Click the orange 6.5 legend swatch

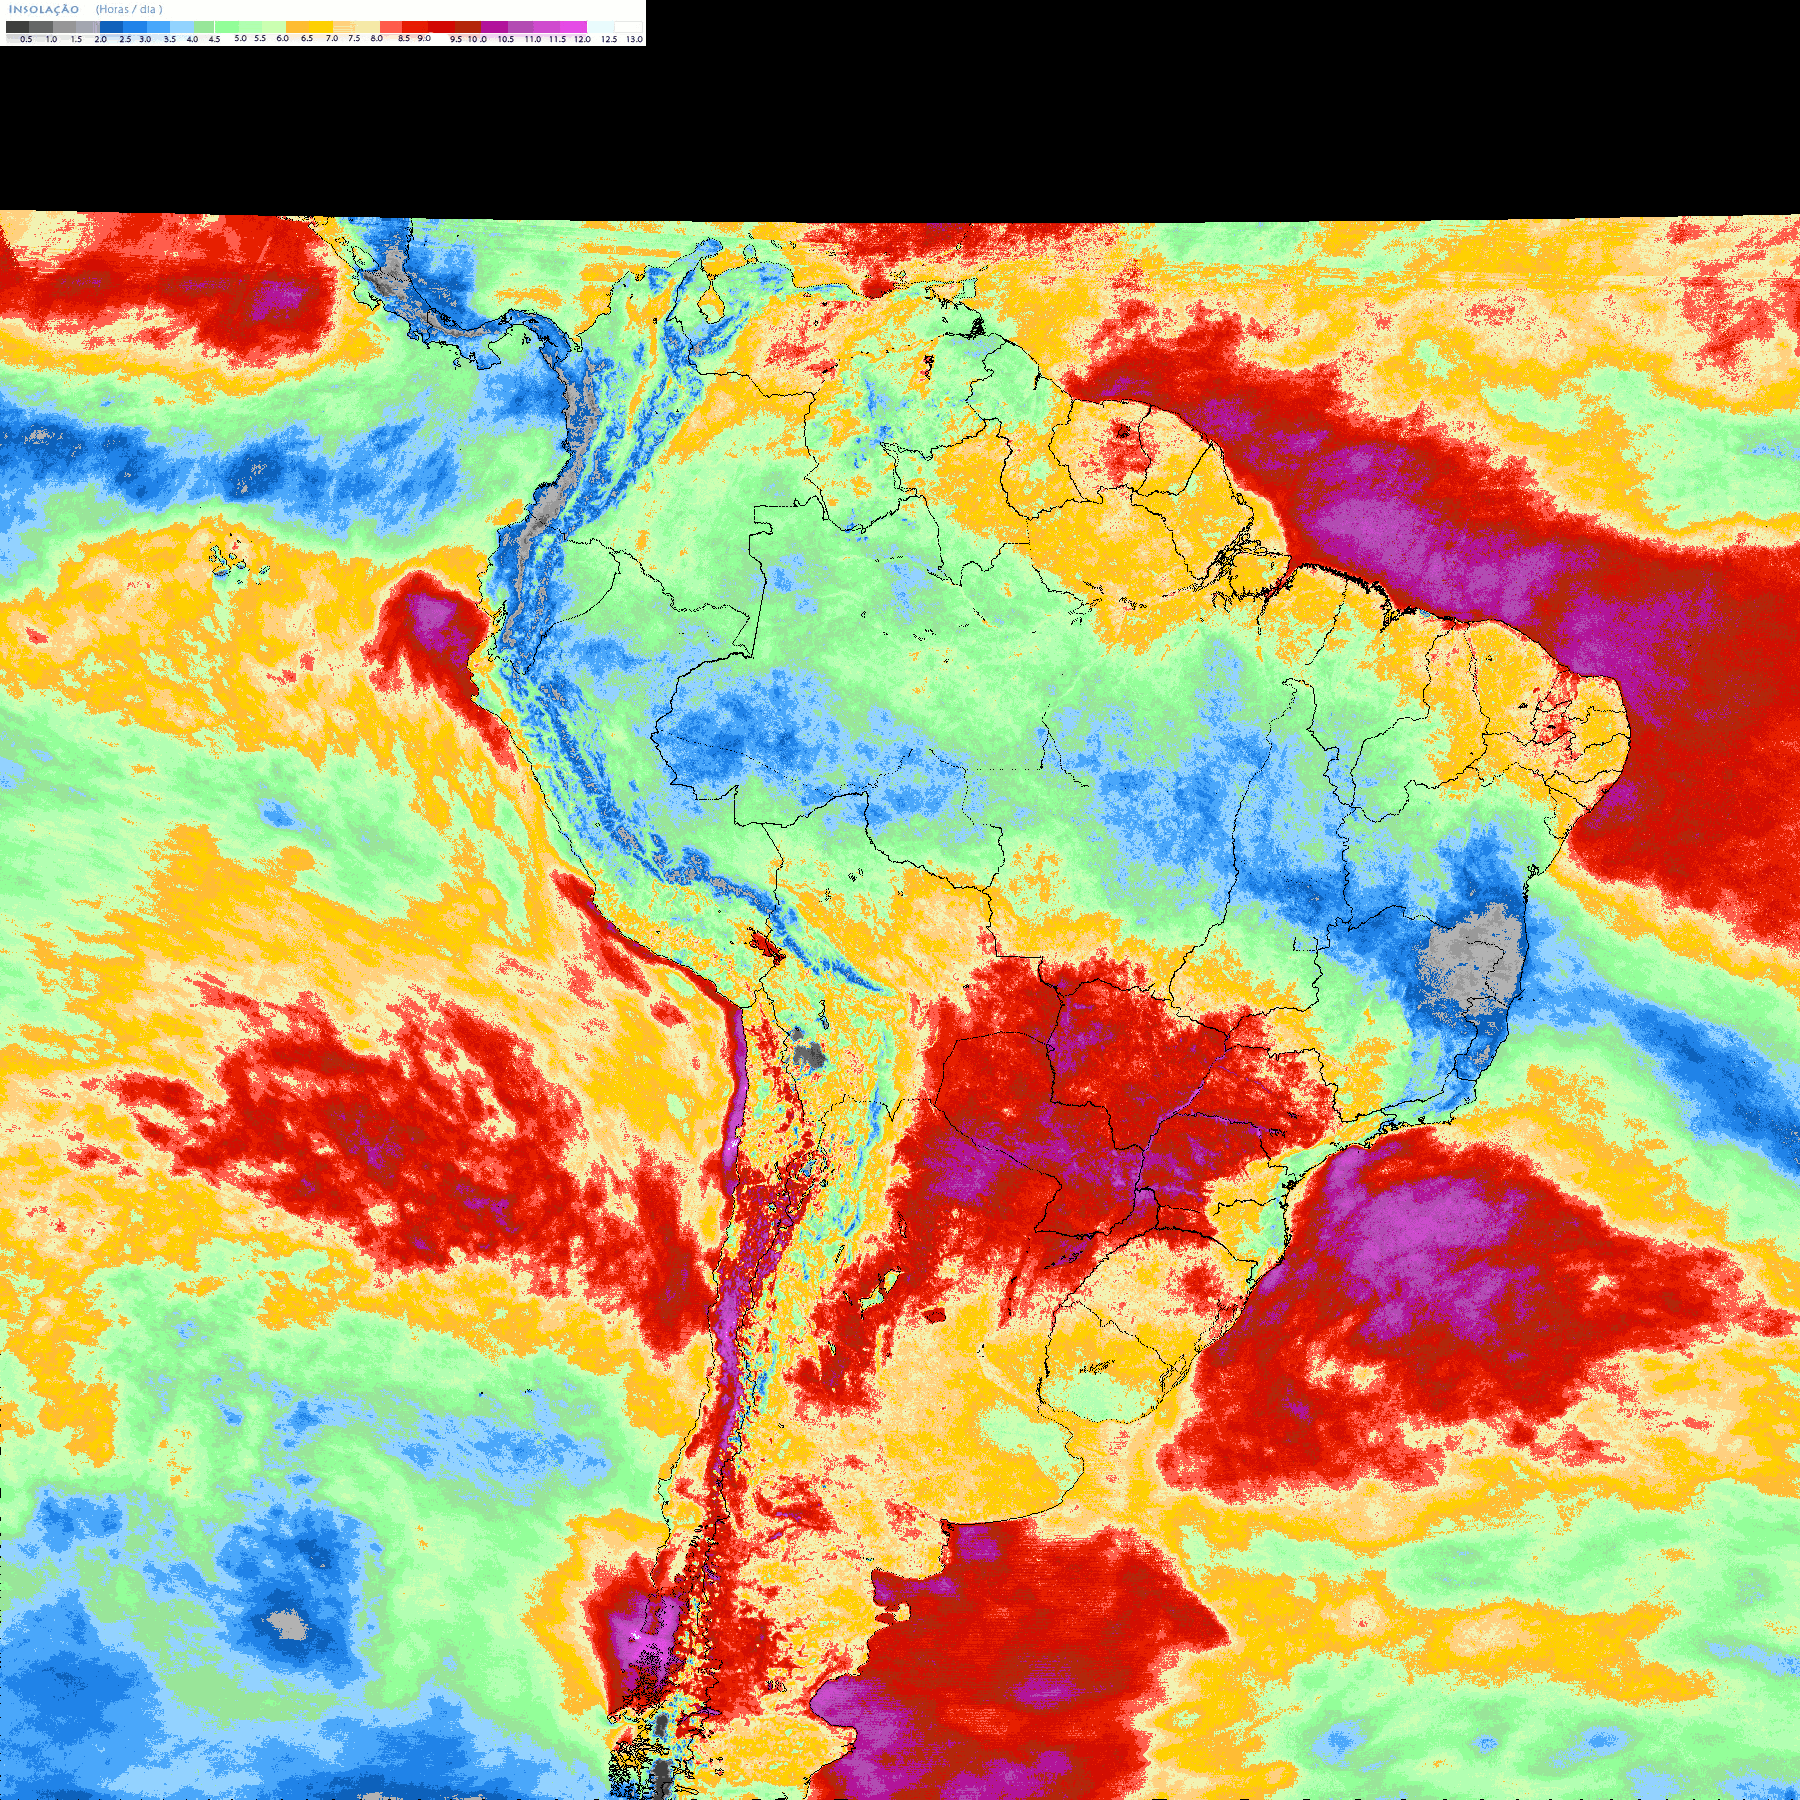pyautogui.click(x=298, y=27)
